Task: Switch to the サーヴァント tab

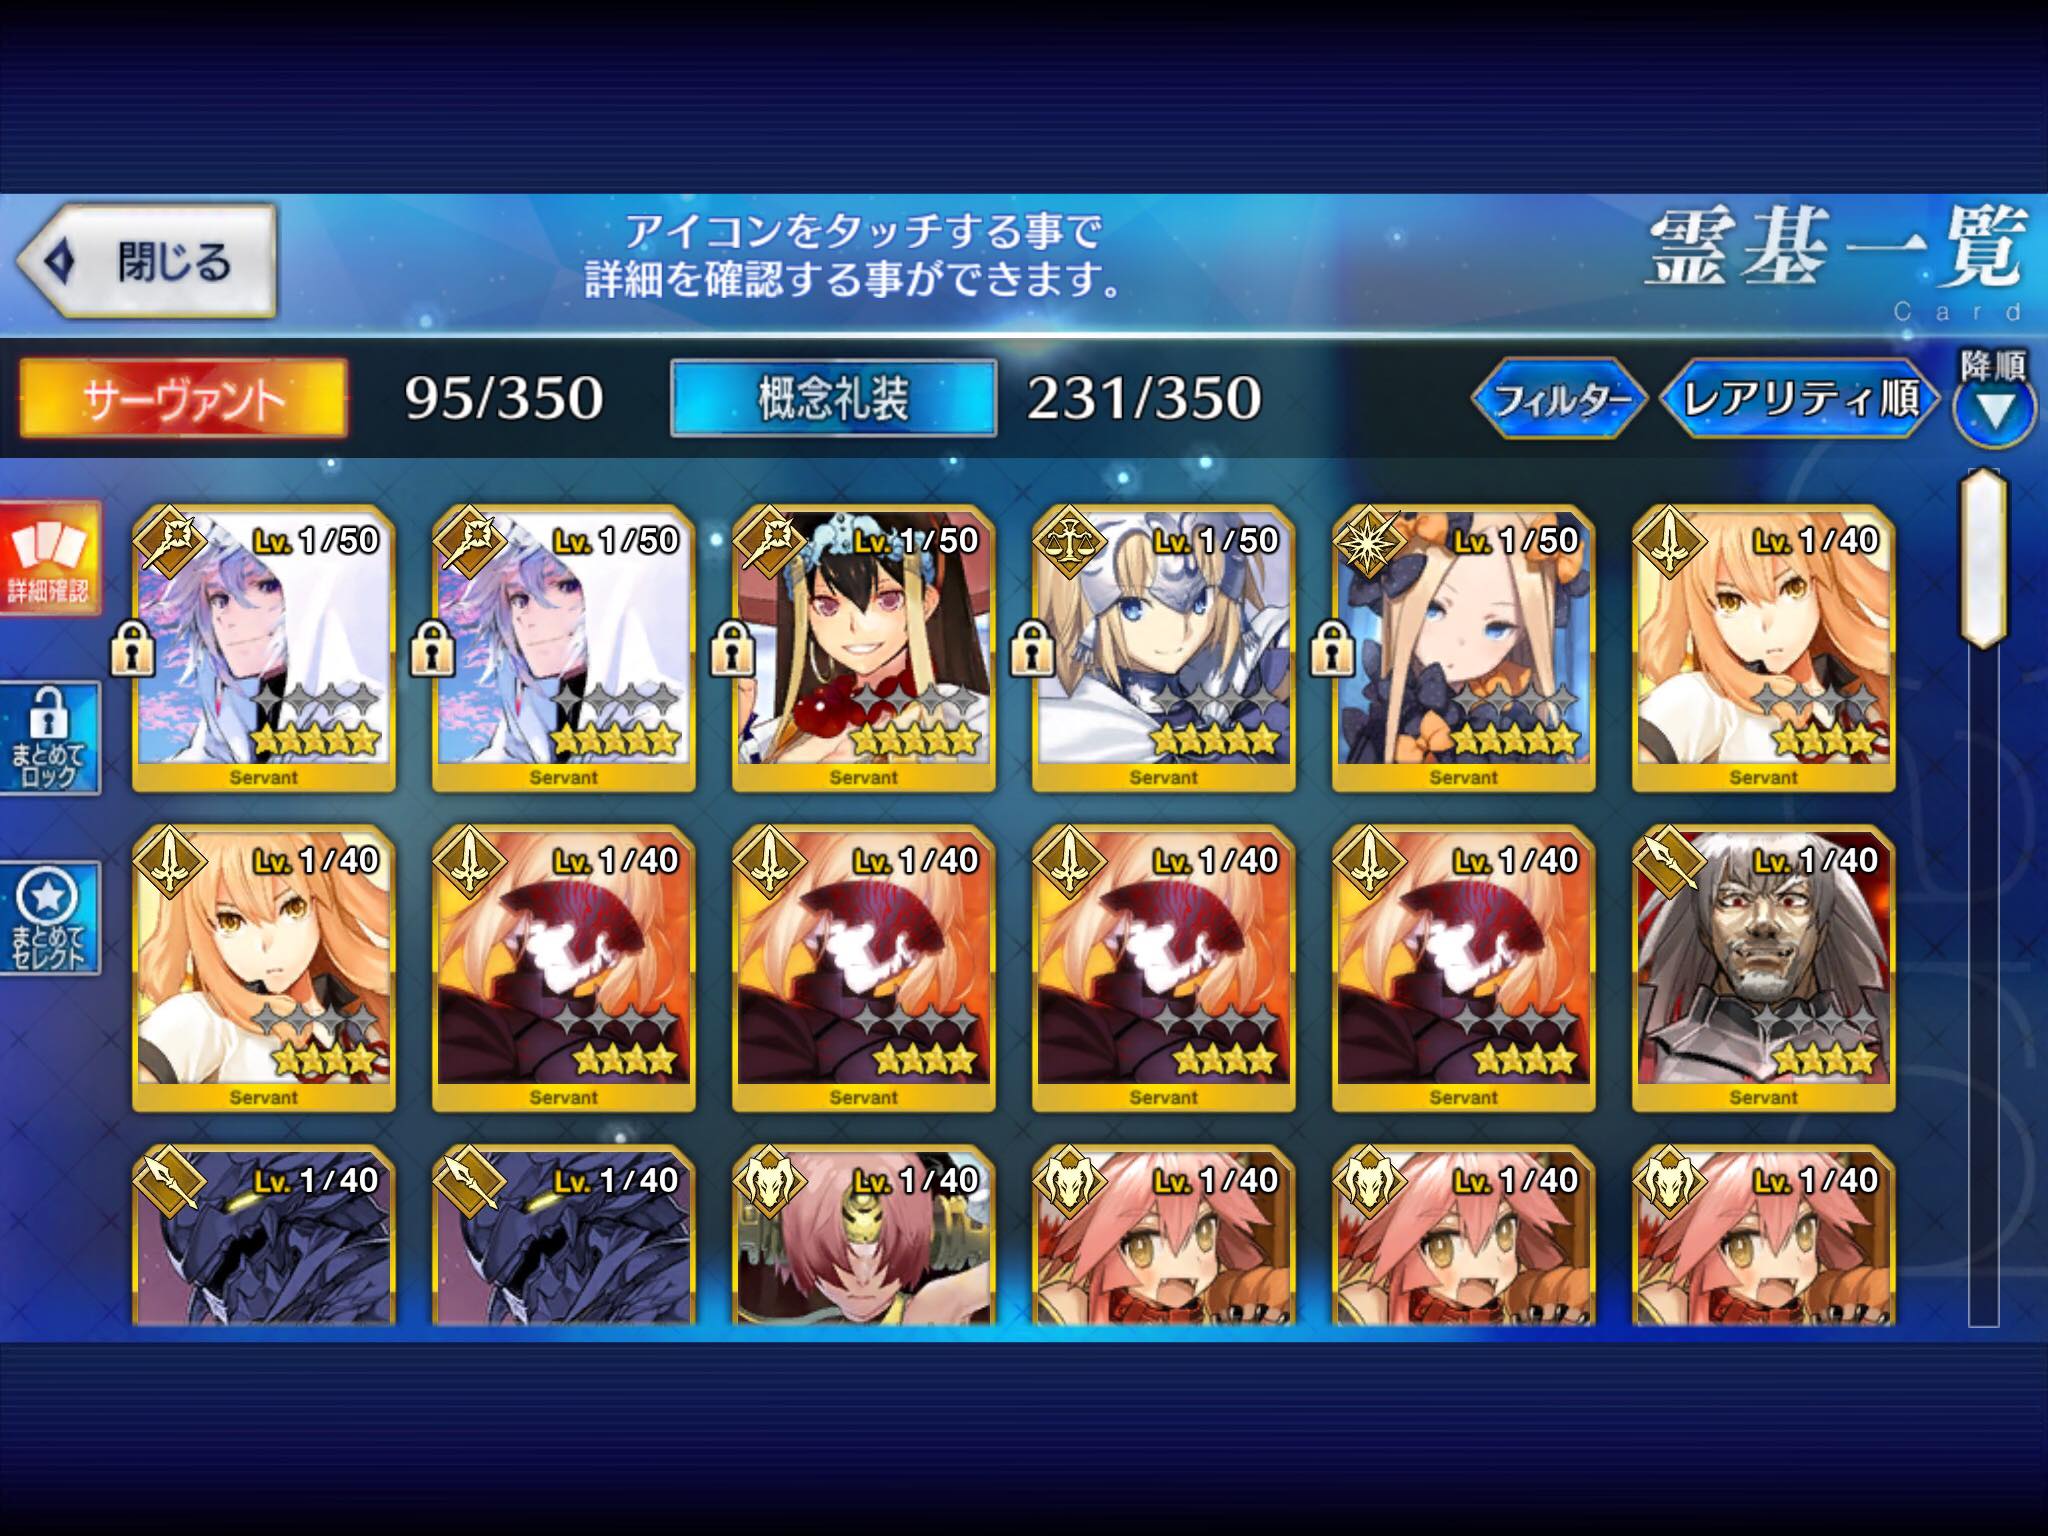Action: (x=184, y=398)
